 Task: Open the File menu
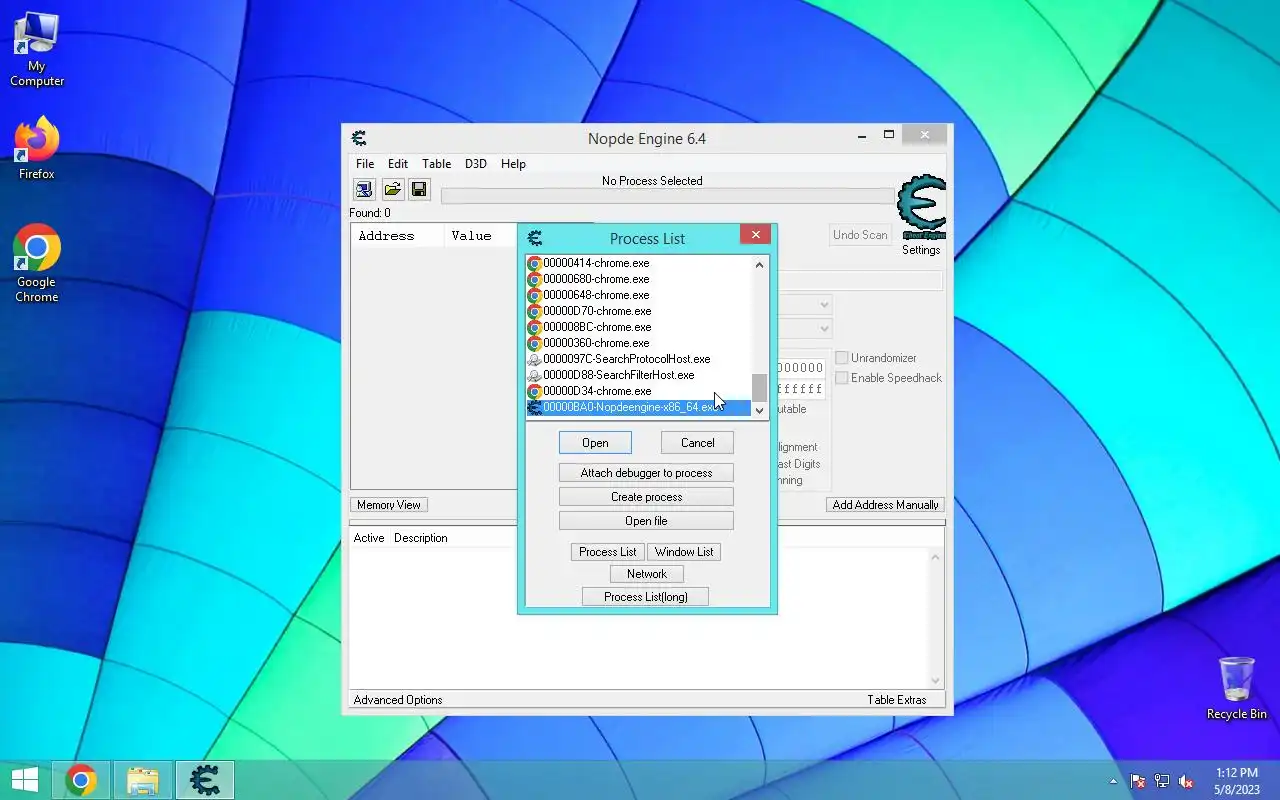pos(365,164)
